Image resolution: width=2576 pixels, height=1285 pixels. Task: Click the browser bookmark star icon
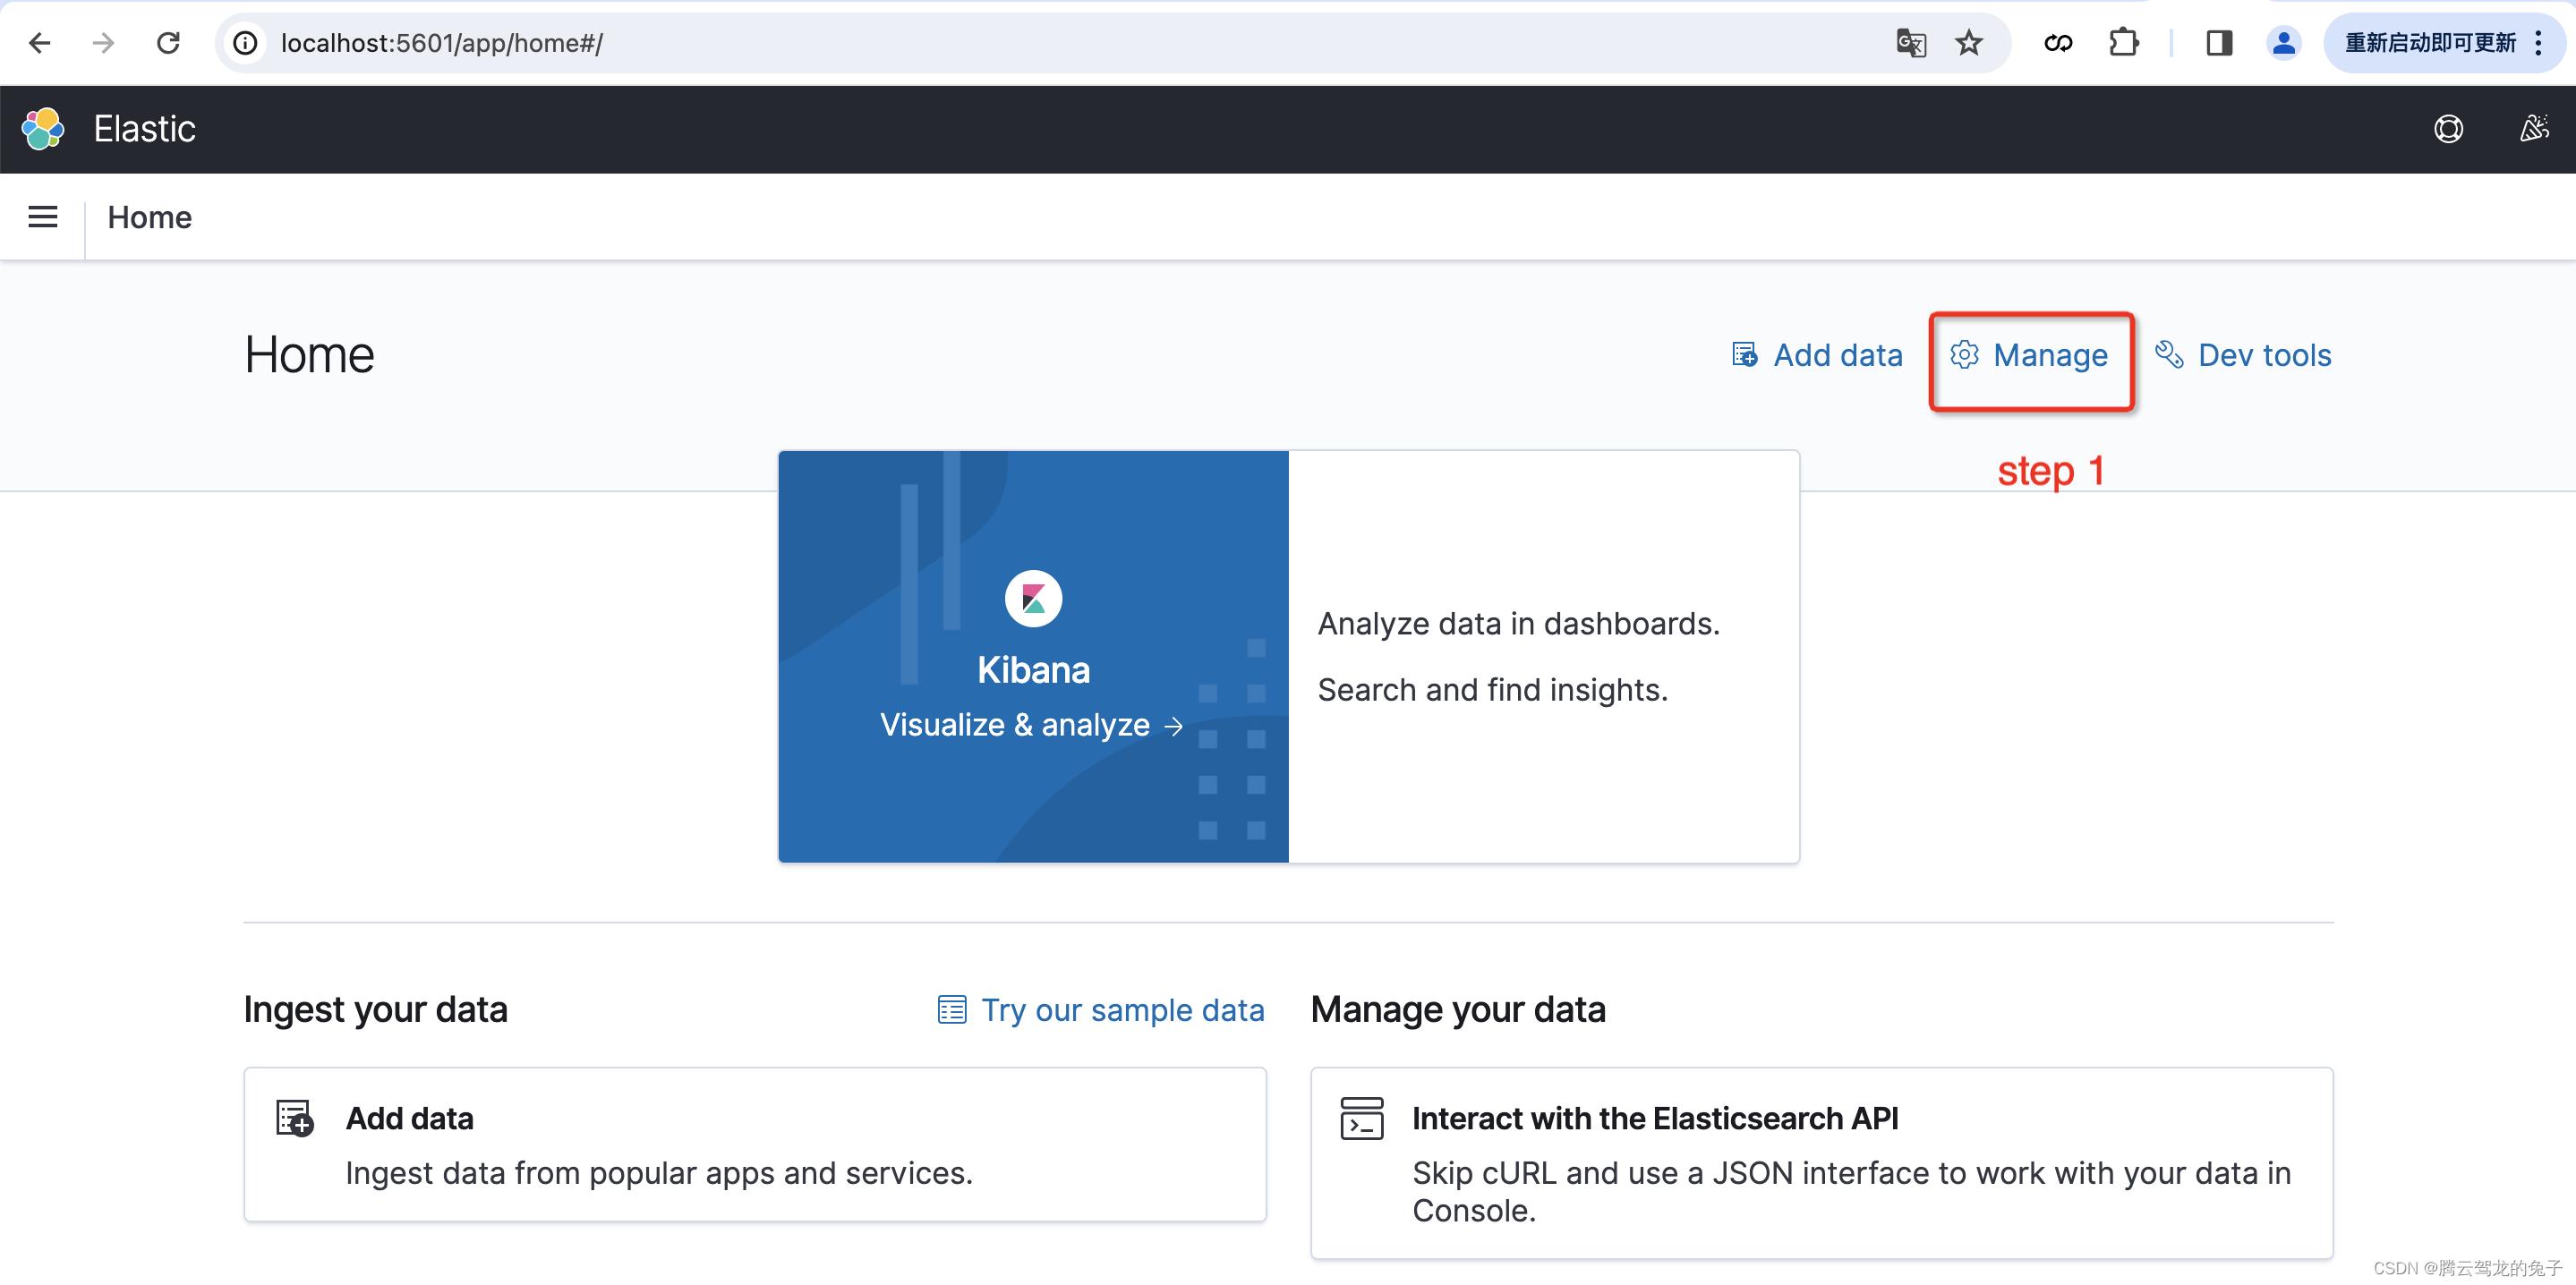point(1968,43)
